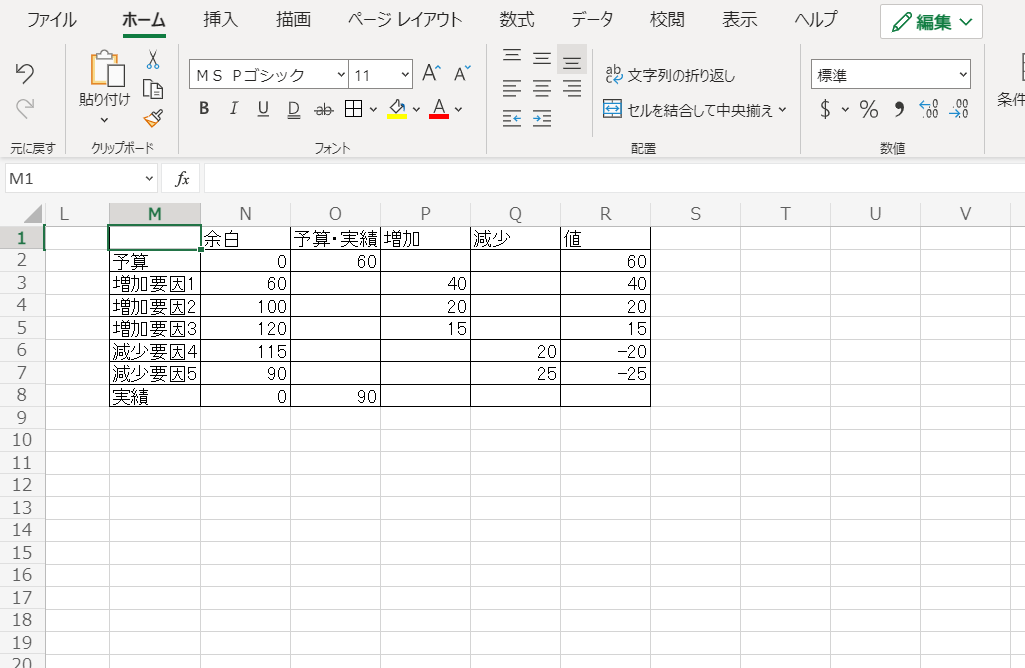Click the percent style icon
1025x668 pixels.
[x=869, y=109]
